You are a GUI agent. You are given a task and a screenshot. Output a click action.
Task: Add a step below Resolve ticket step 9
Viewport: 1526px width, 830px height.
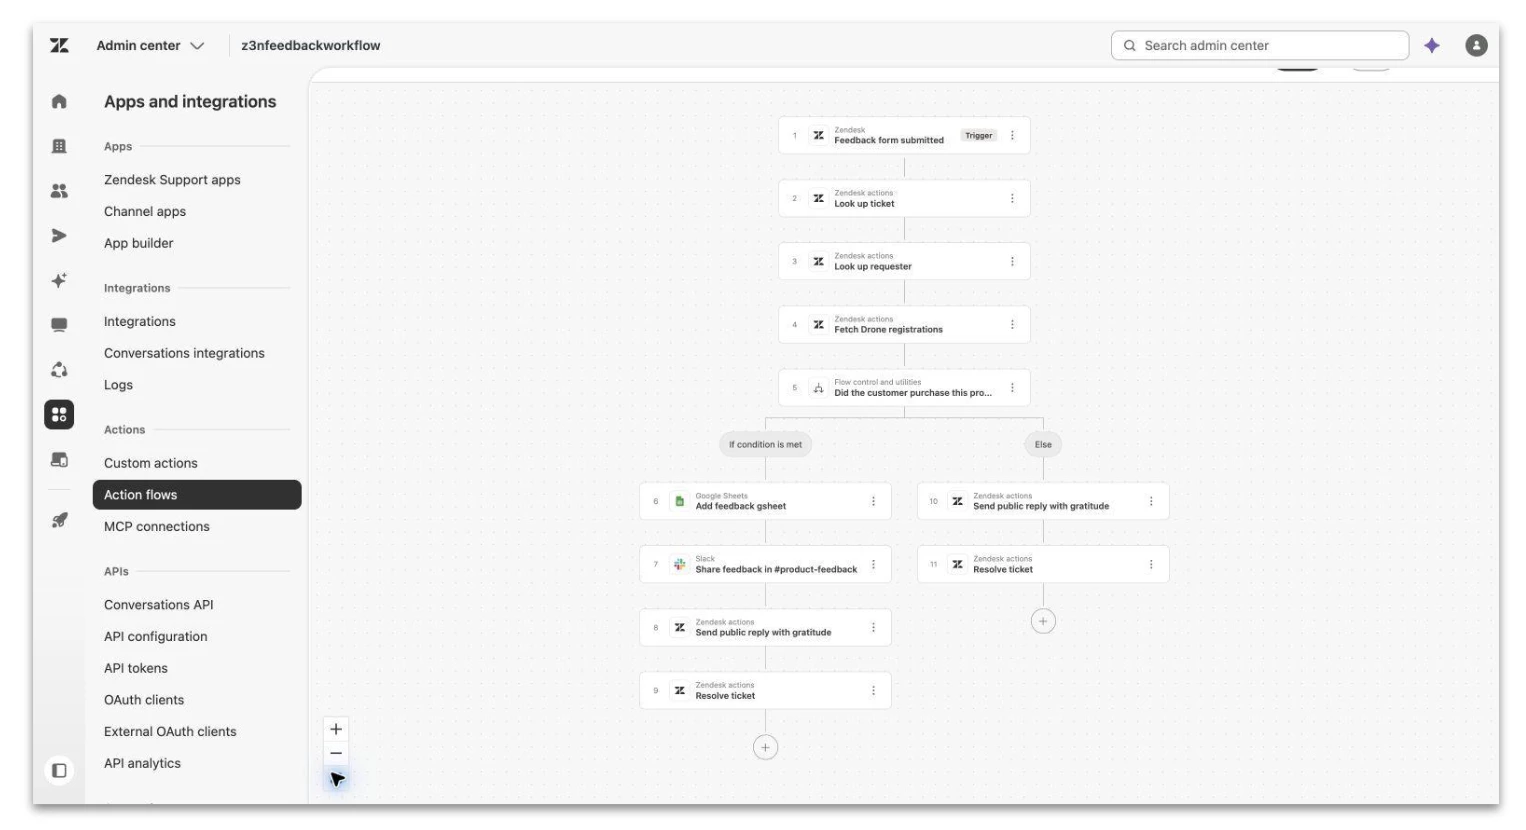point(765,747)
